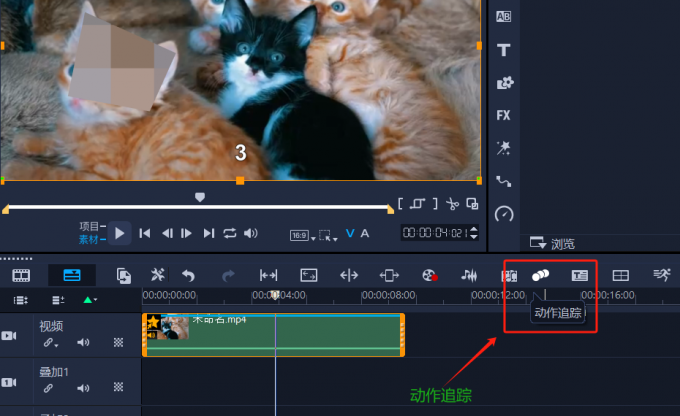Click the arrow-between-bars icon on the timeline toolbar
The image size is (680, 416).
(268, 275)
